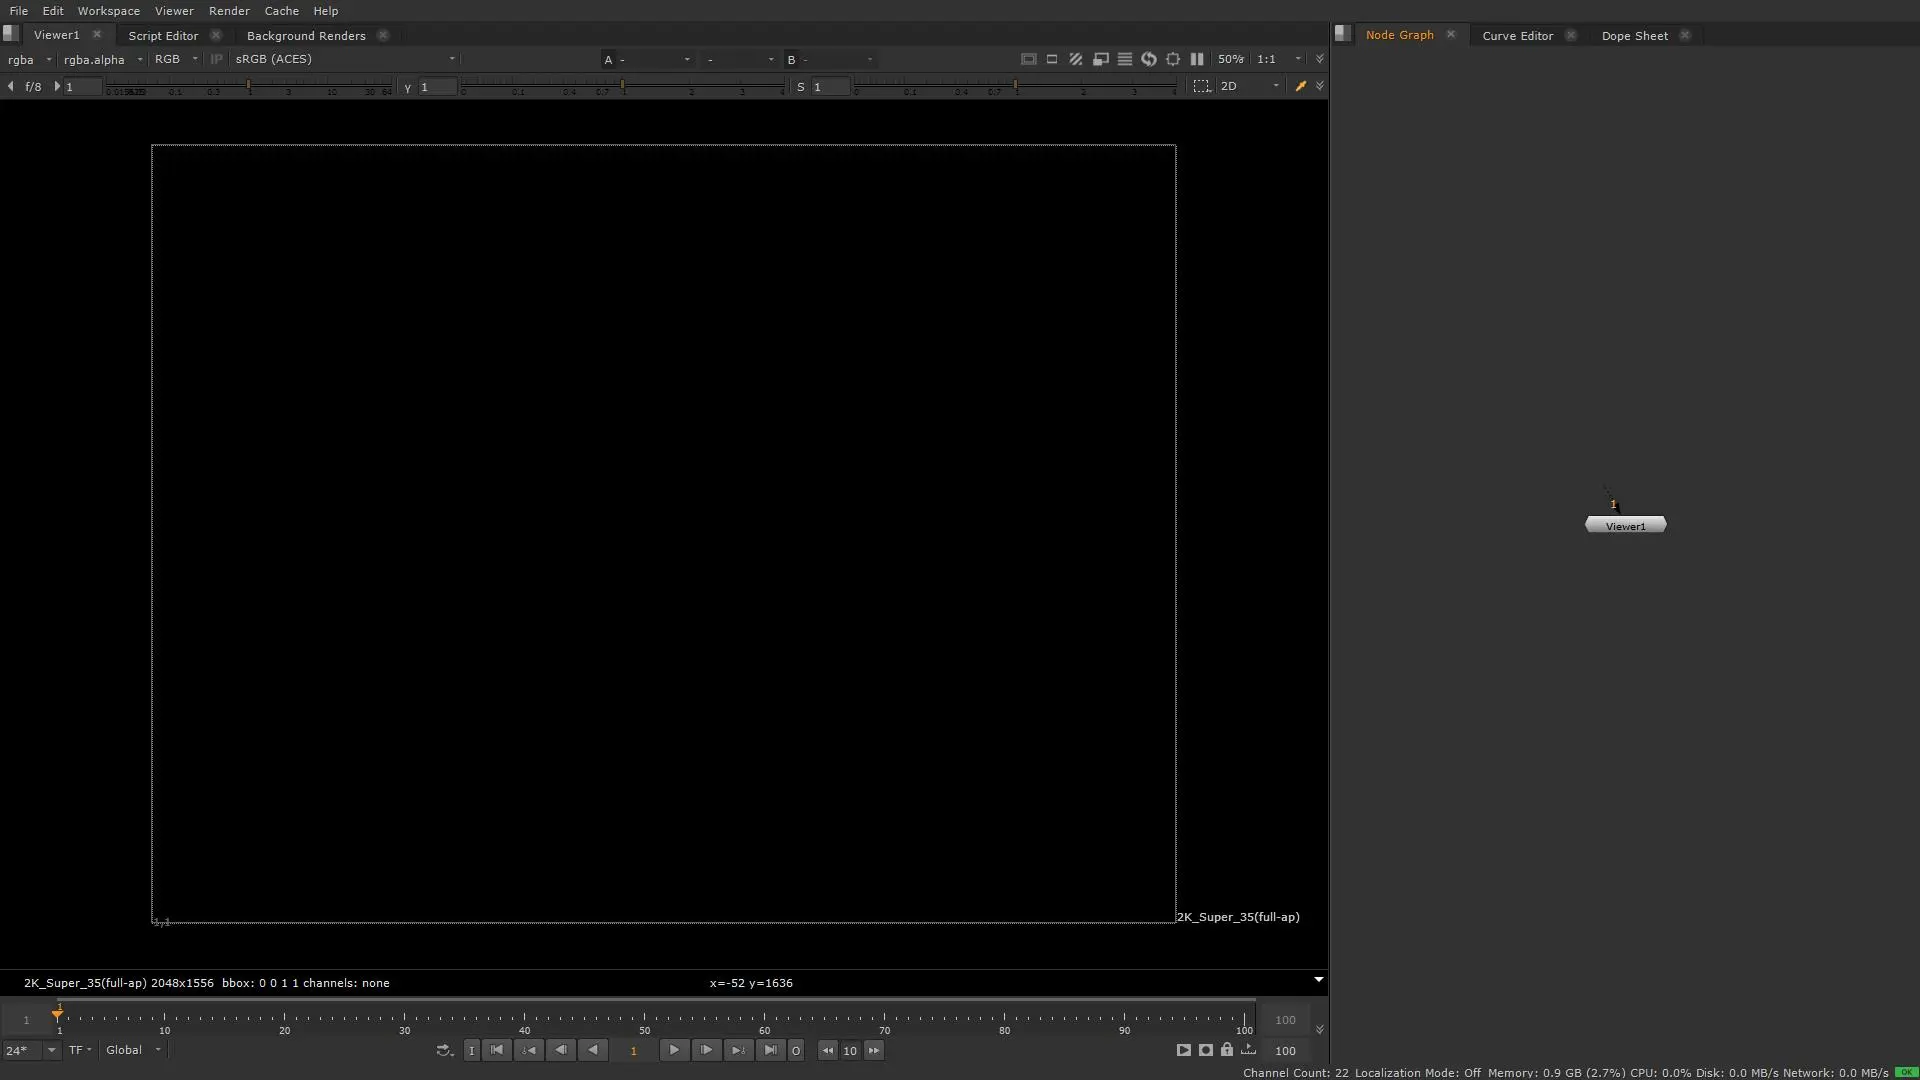Click scanline render lines icon
Viewport: 1920px width, 1080px height.
coord(1125,59)
